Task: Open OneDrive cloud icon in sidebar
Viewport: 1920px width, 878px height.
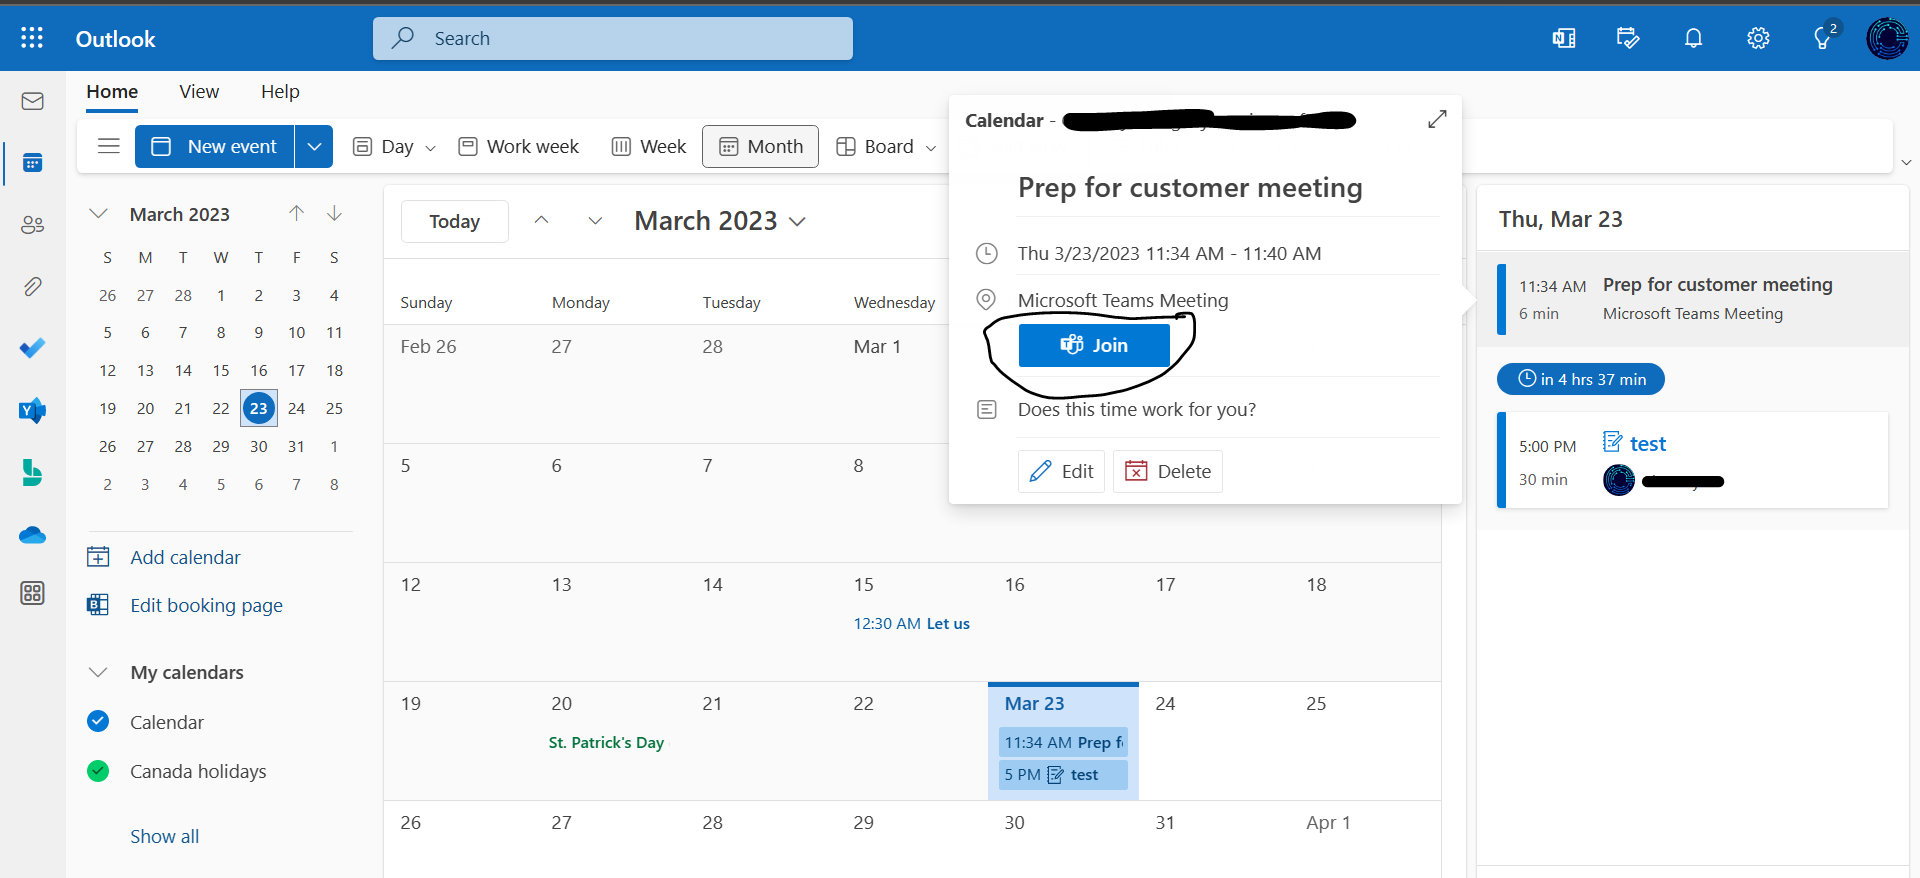Action: [32, 535]
